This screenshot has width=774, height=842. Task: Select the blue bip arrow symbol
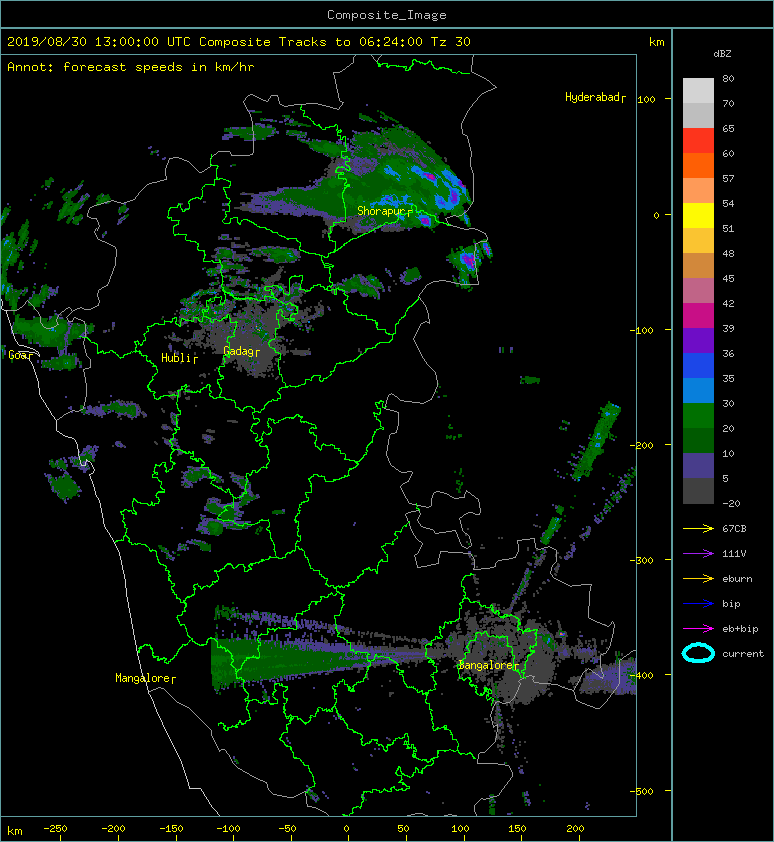pos(698,604)
